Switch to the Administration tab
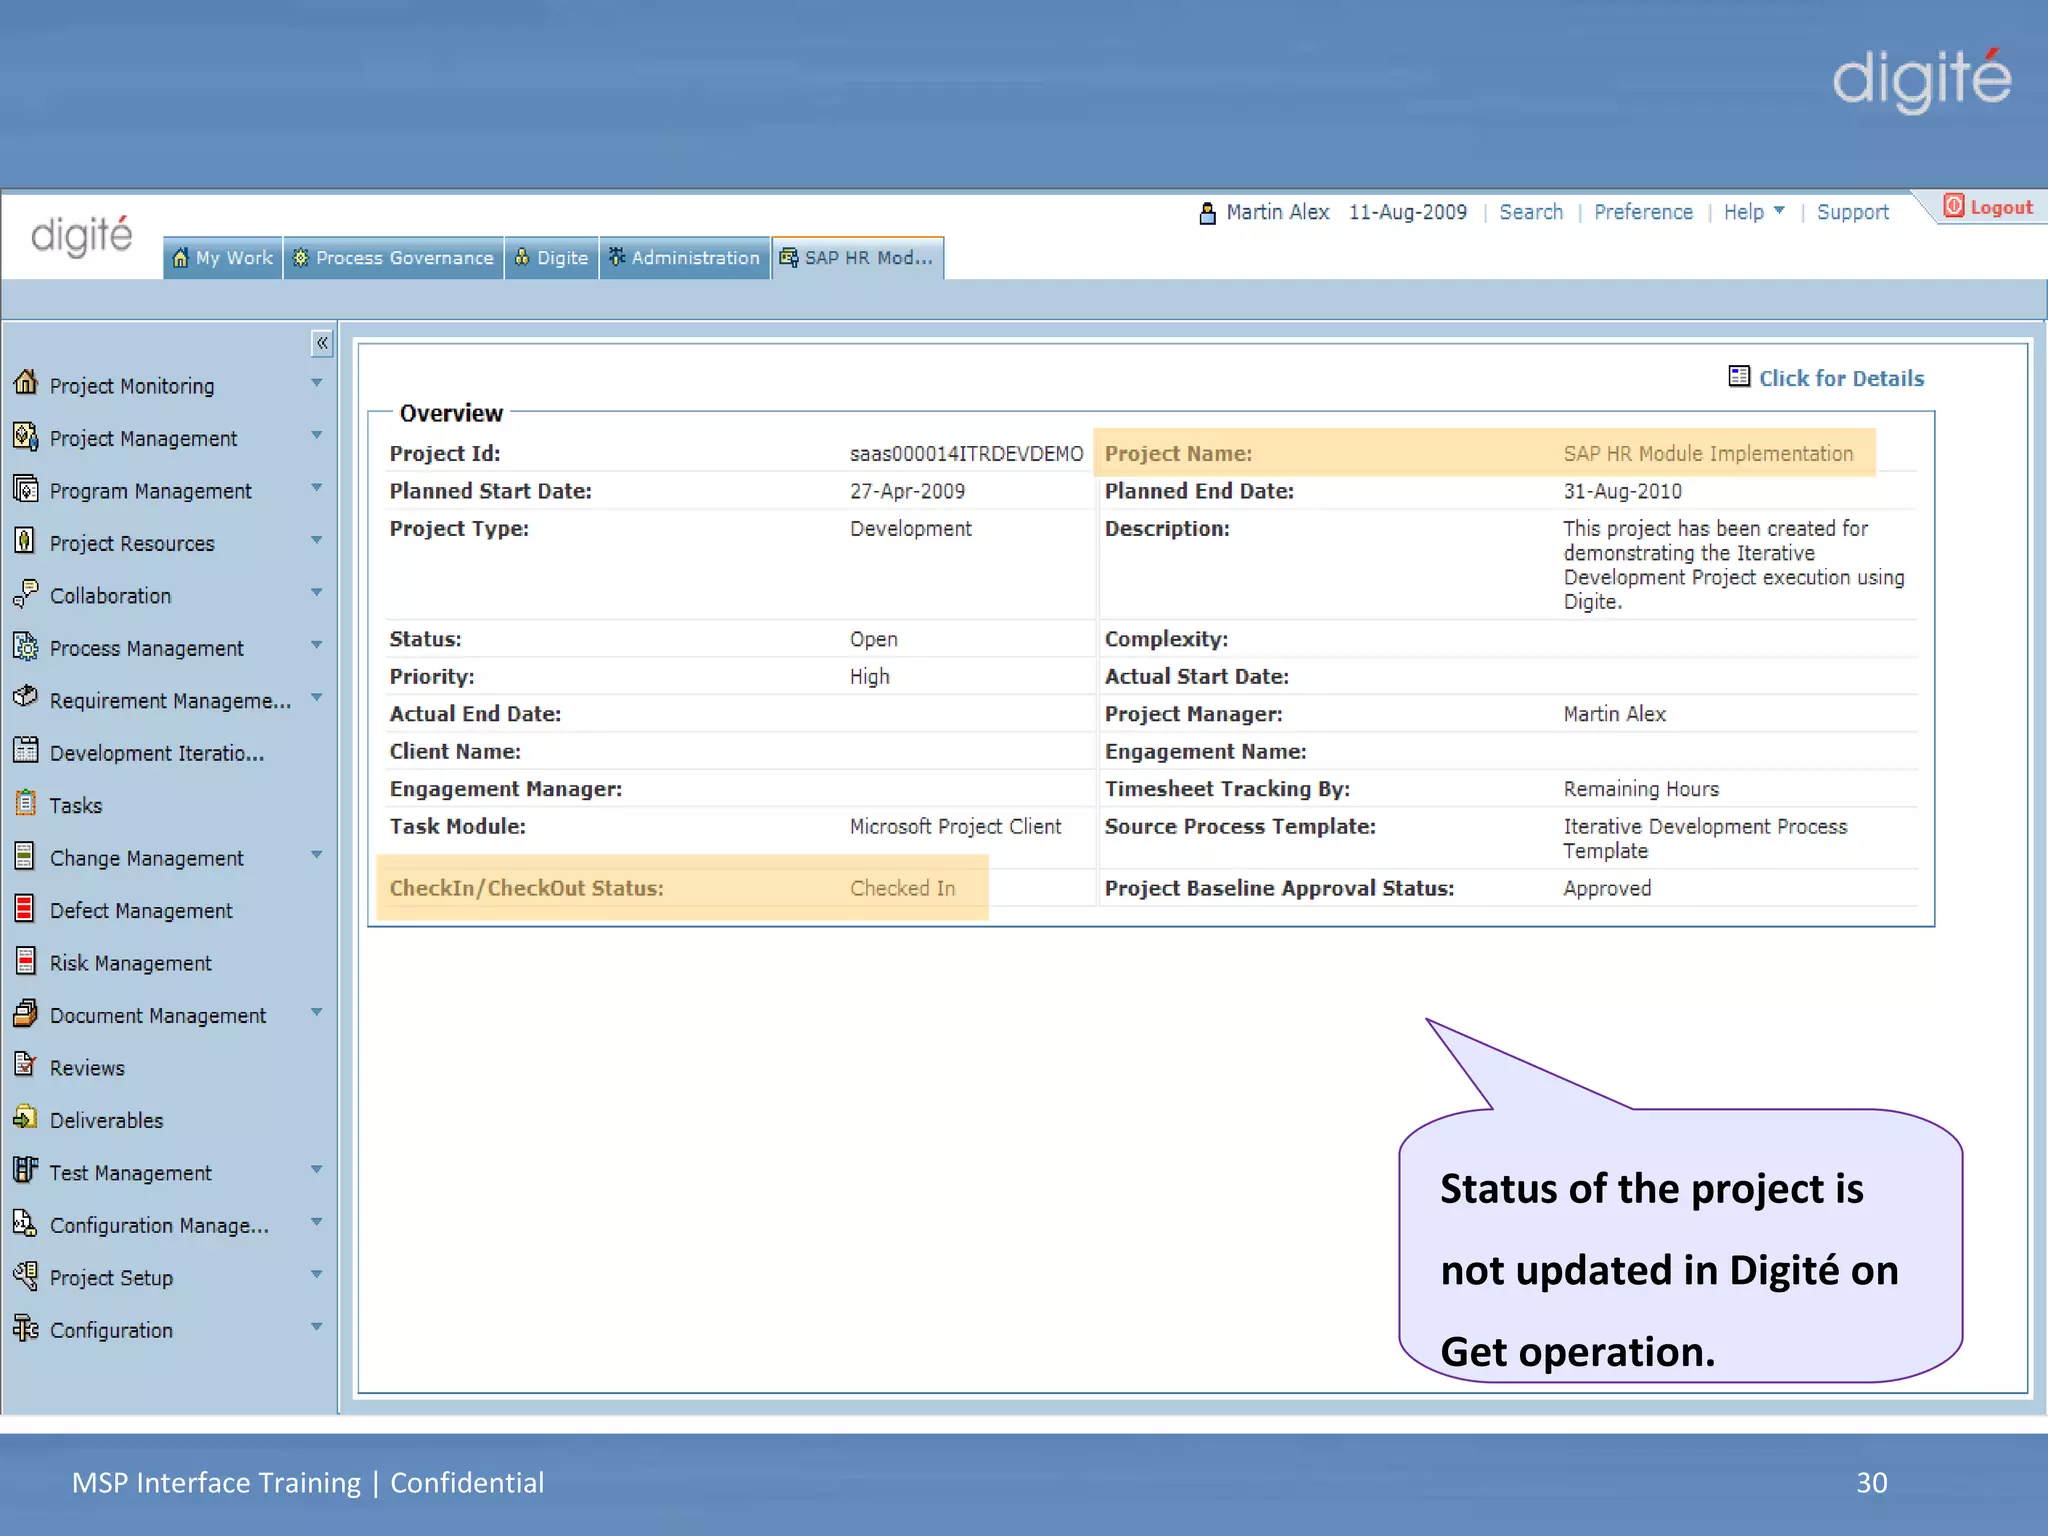The height and width of the screenshot is (1536, 2048). point(685,258)
